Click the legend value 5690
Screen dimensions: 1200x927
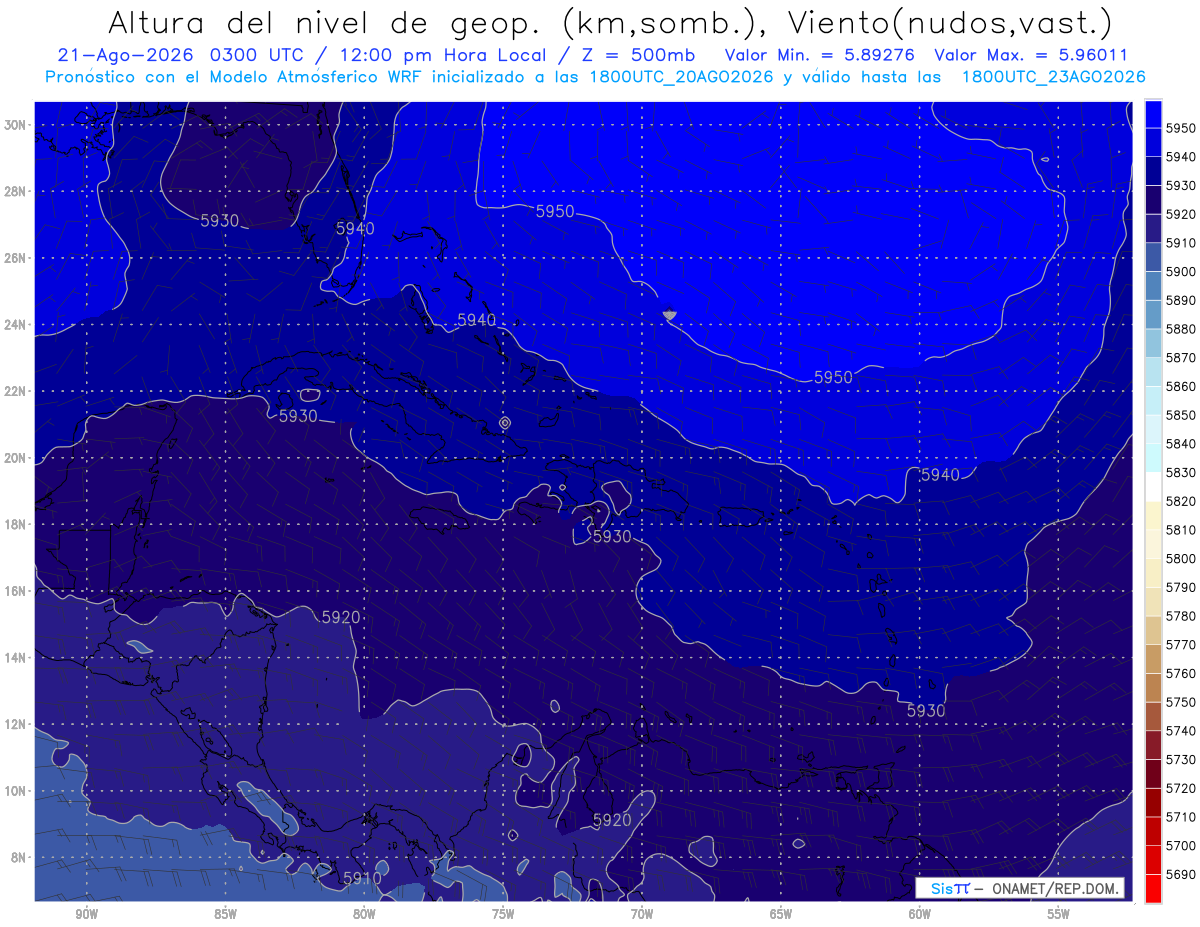click(x=1180, y=873)
